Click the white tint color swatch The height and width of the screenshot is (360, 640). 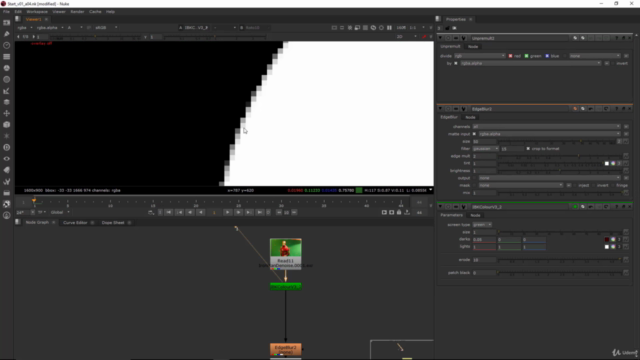pyautogui.click(x=607, y=163)
